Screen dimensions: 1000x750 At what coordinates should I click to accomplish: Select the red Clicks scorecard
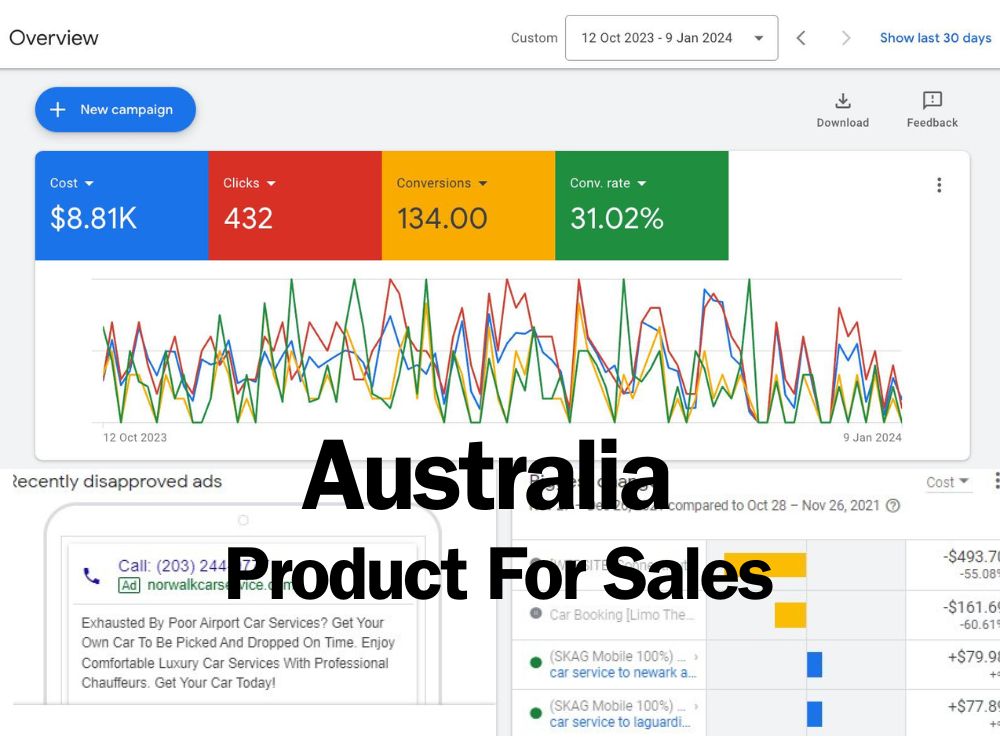[295, 205]
